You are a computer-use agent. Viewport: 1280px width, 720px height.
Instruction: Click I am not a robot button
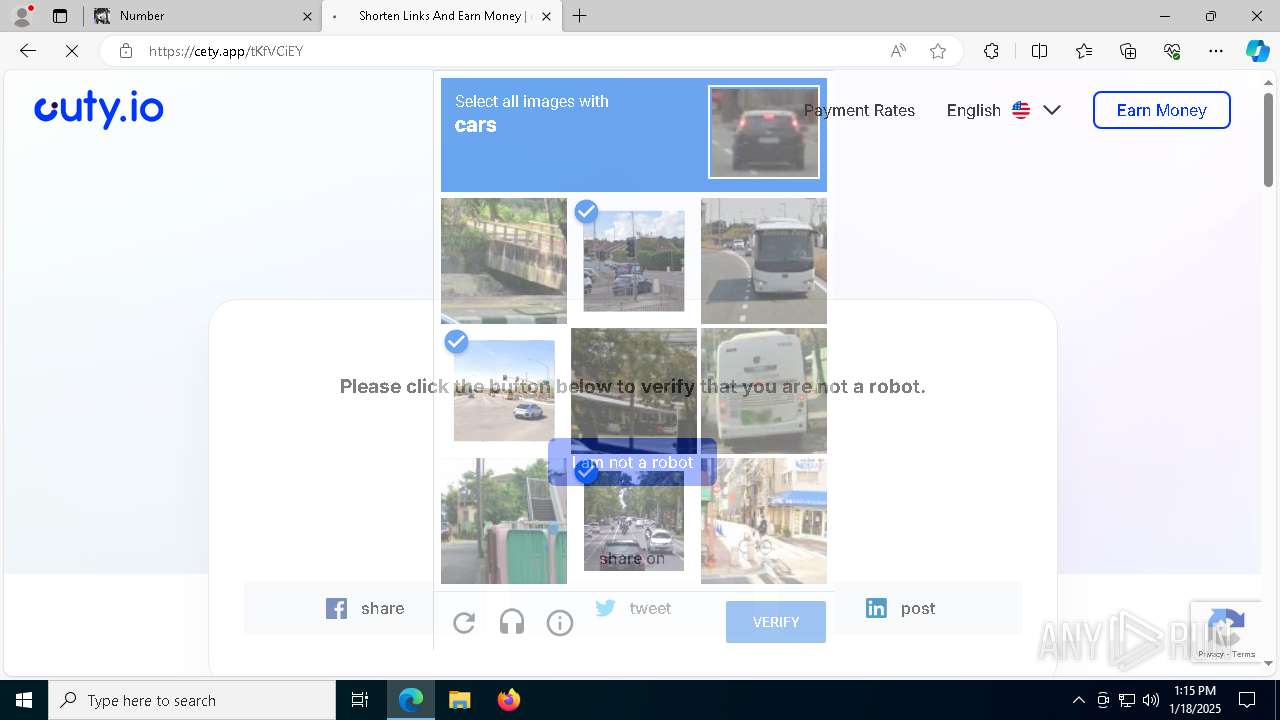click(x=632, y=462)
